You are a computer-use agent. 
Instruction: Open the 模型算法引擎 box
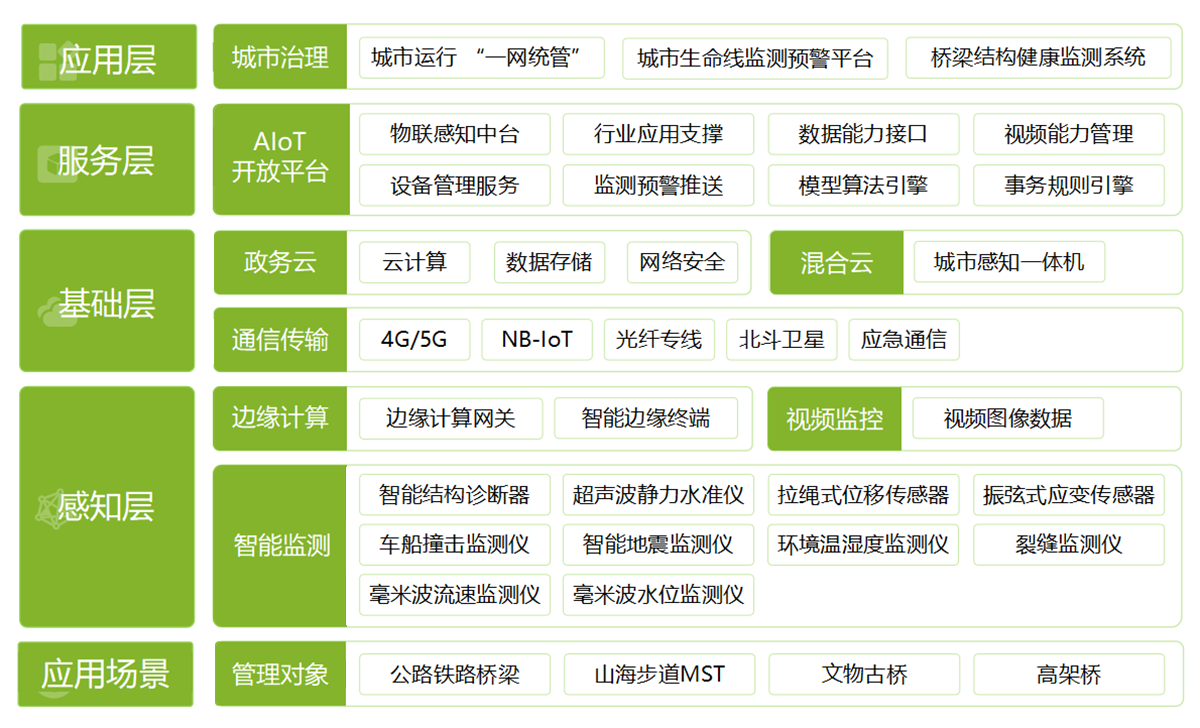point(864,185)
